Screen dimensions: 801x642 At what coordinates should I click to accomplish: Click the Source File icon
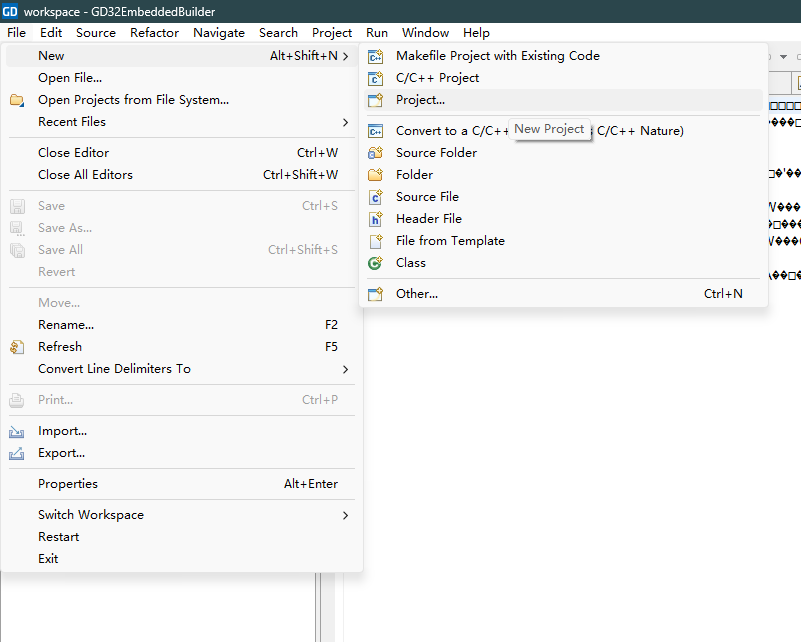pos(375,197)
